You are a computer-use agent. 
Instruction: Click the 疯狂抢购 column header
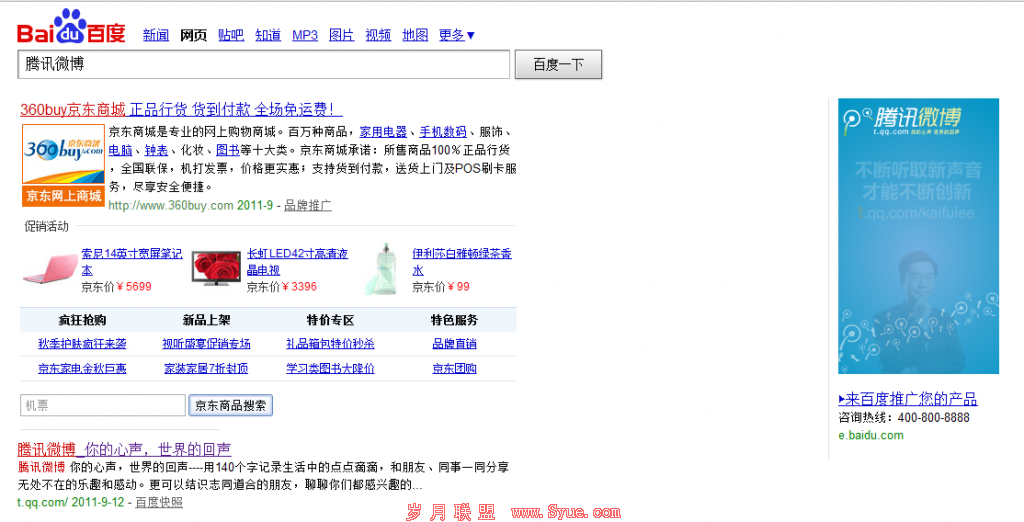pyautogui.click(x=82, y=320)
